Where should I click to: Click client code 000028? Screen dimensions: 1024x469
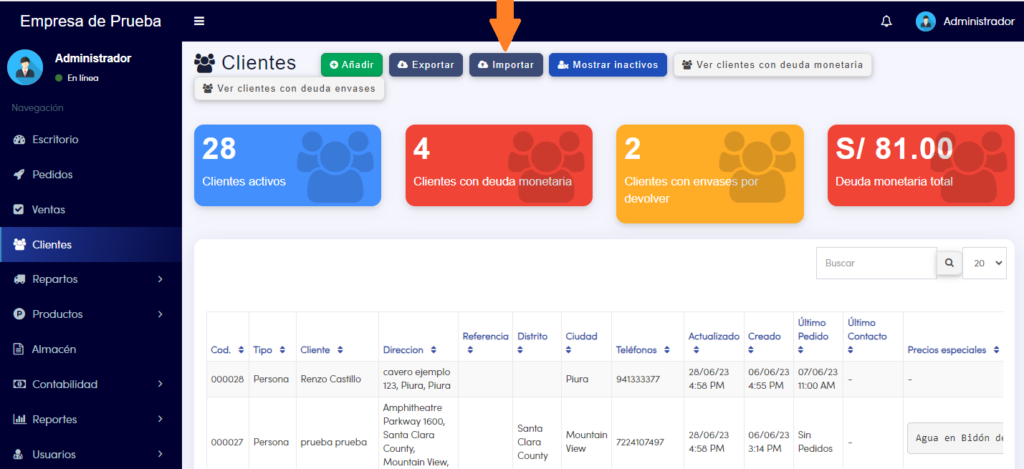pos(227,379)
